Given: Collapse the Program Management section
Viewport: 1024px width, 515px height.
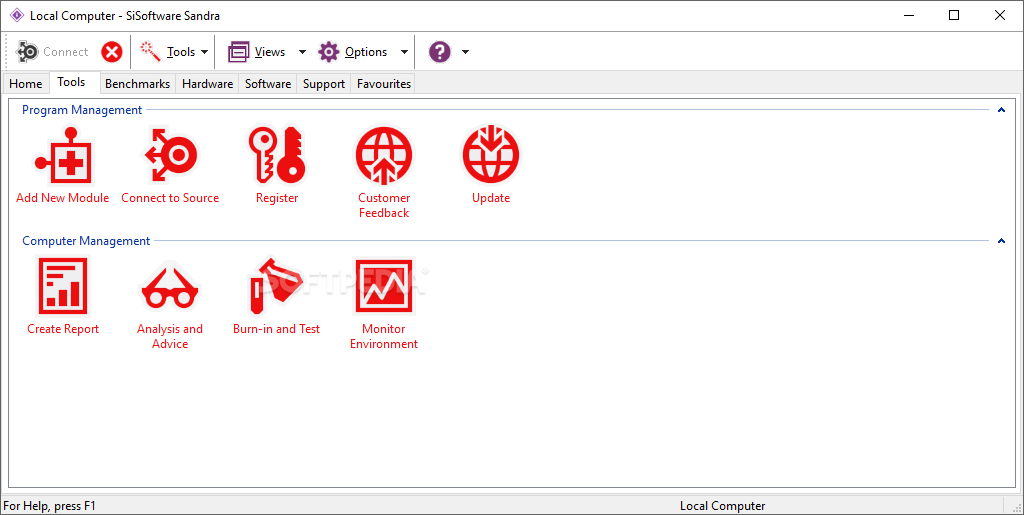Looking at the screenshot, I should (x=1001, y=110).
